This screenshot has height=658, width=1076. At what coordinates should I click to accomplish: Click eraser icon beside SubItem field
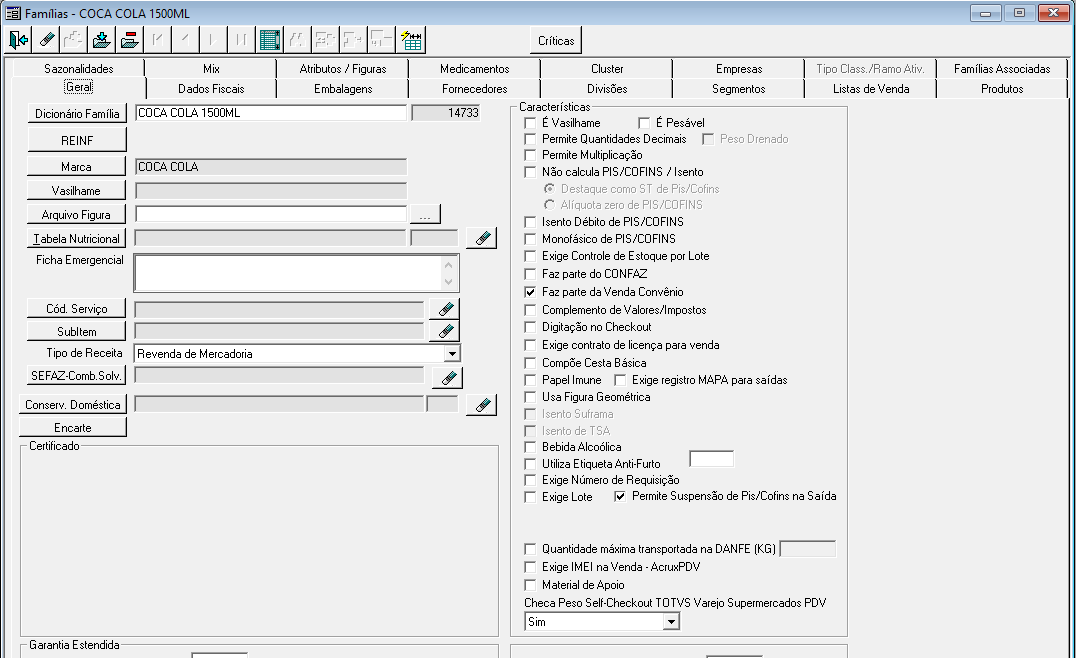[445, 331]
